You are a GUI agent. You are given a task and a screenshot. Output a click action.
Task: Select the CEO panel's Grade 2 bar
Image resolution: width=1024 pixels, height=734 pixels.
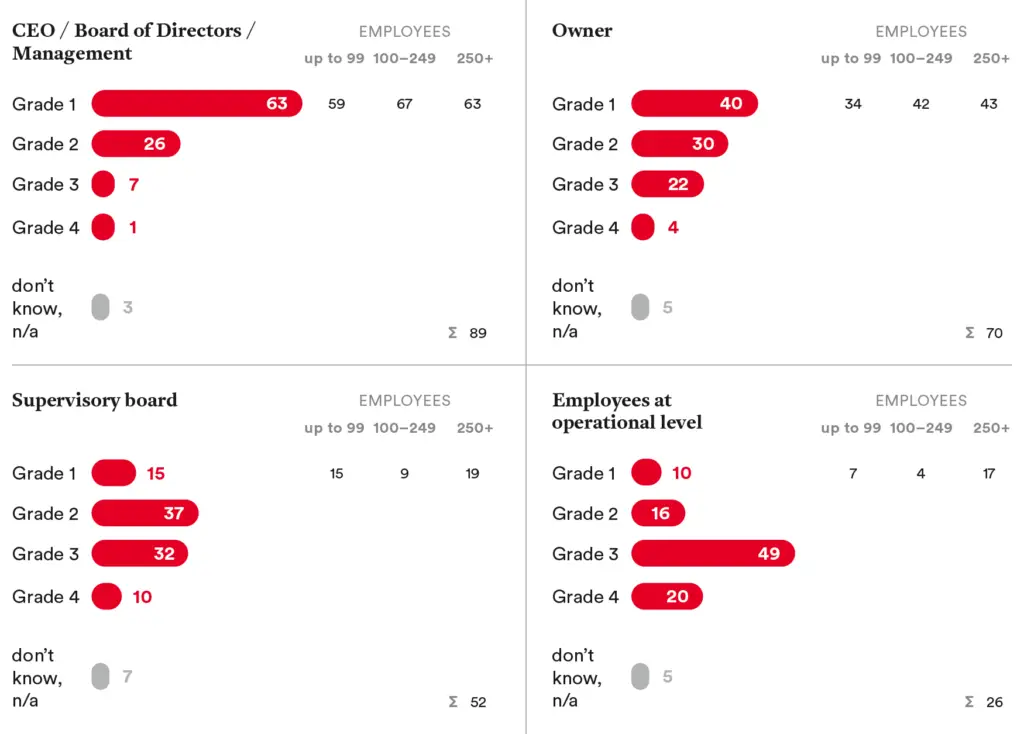pyautogui.click(x=136, y=144)
